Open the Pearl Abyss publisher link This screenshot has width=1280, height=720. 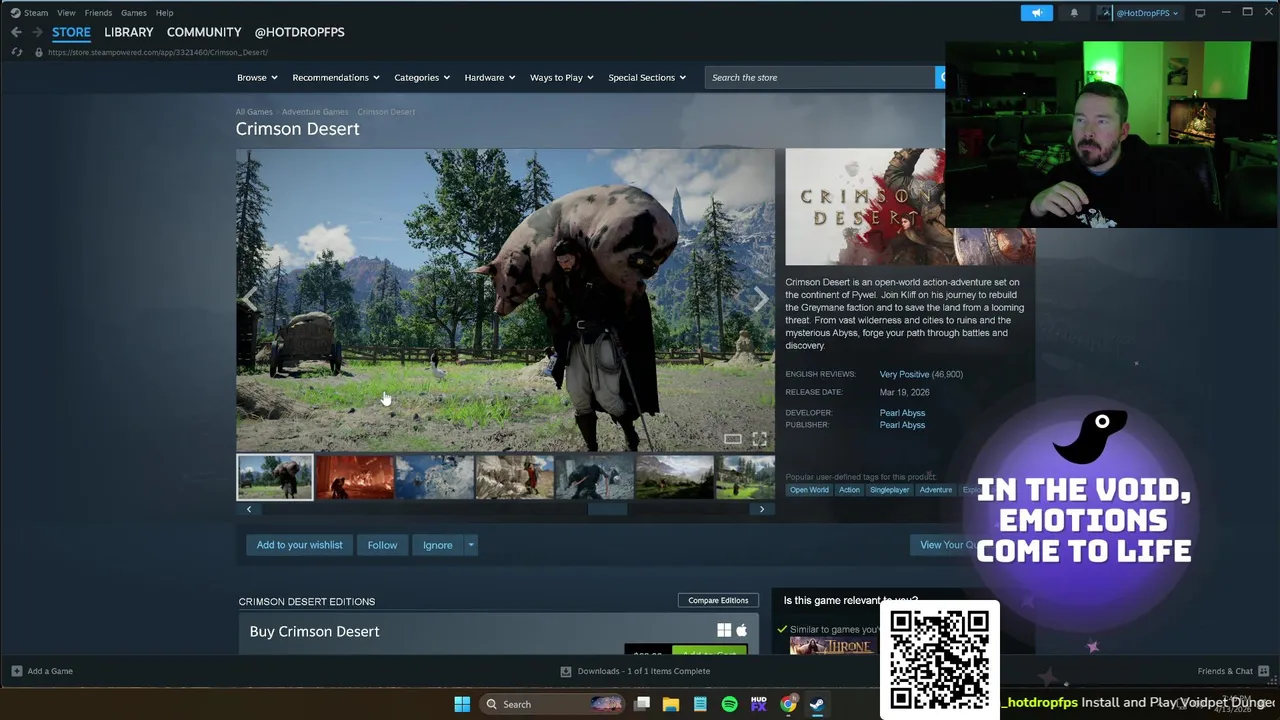902,425
